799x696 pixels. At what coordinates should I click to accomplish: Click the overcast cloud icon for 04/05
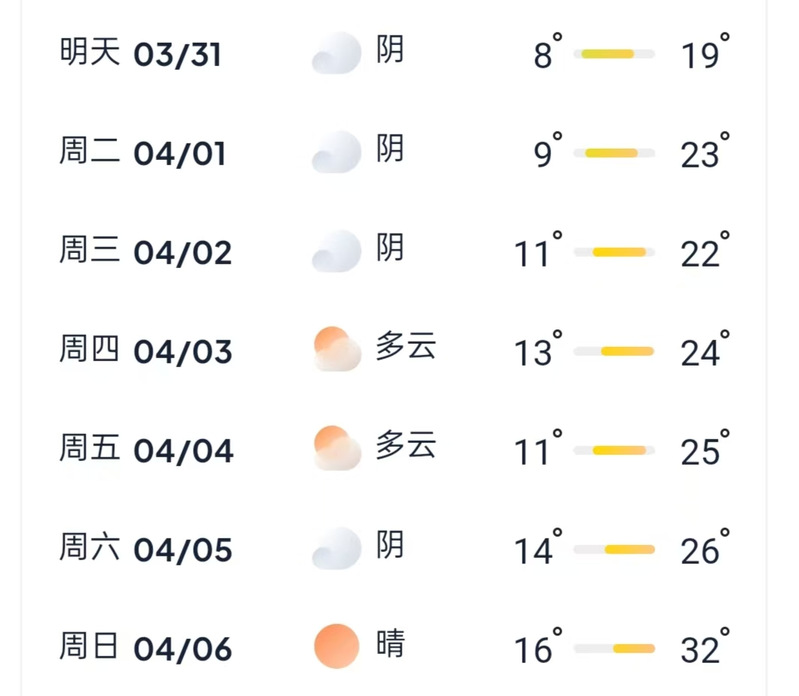337,548
